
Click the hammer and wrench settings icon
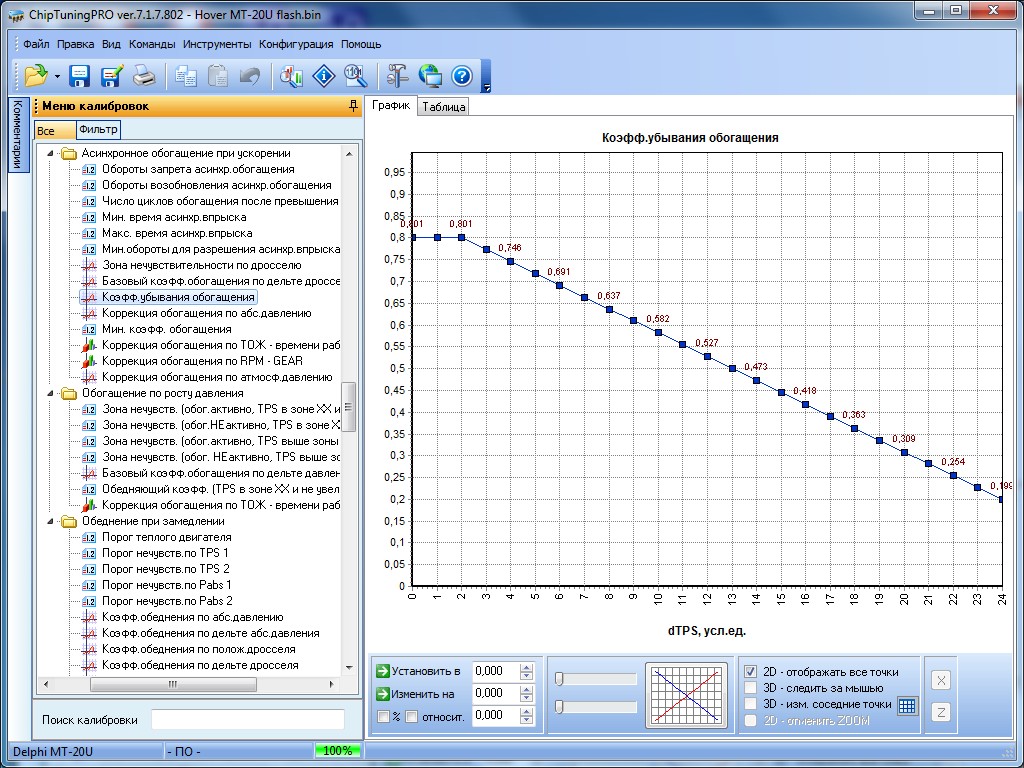pos(398,75)
